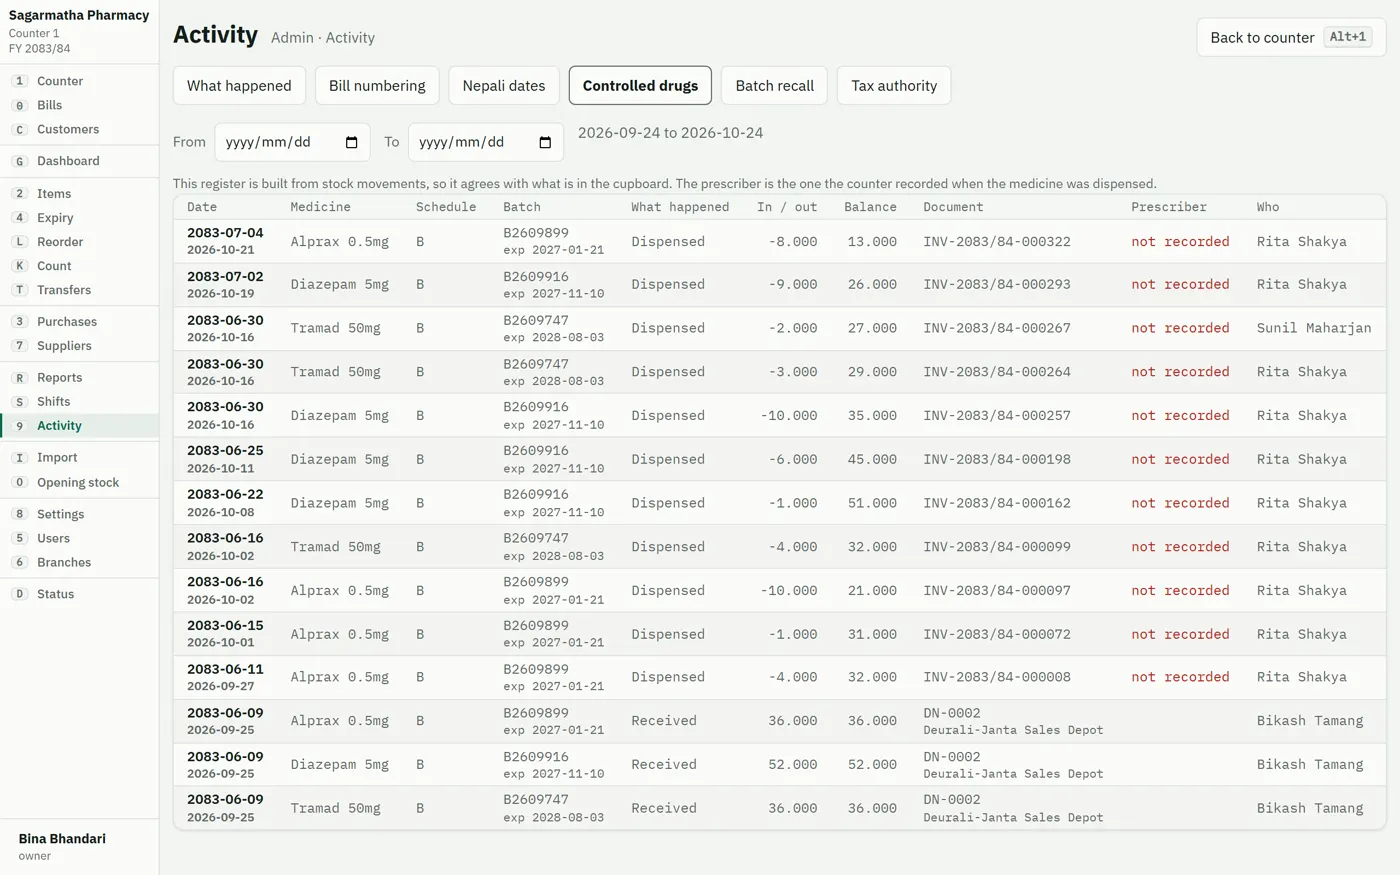Viewport: 1400px width, 875px height.
Task: Go to the Batch recall tab
Action: [775, 85]
